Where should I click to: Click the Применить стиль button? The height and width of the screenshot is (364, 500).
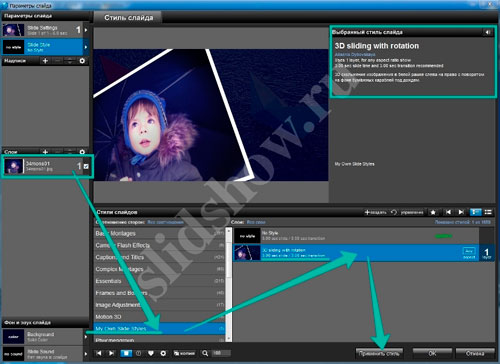pos(379,353)
